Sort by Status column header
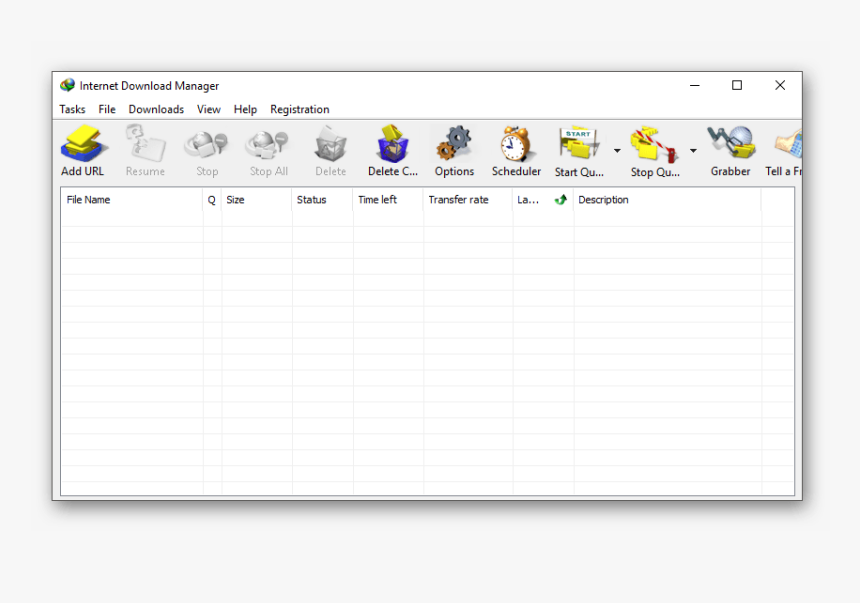The width and height of the screenshot is (860, 603). [322, 200]
